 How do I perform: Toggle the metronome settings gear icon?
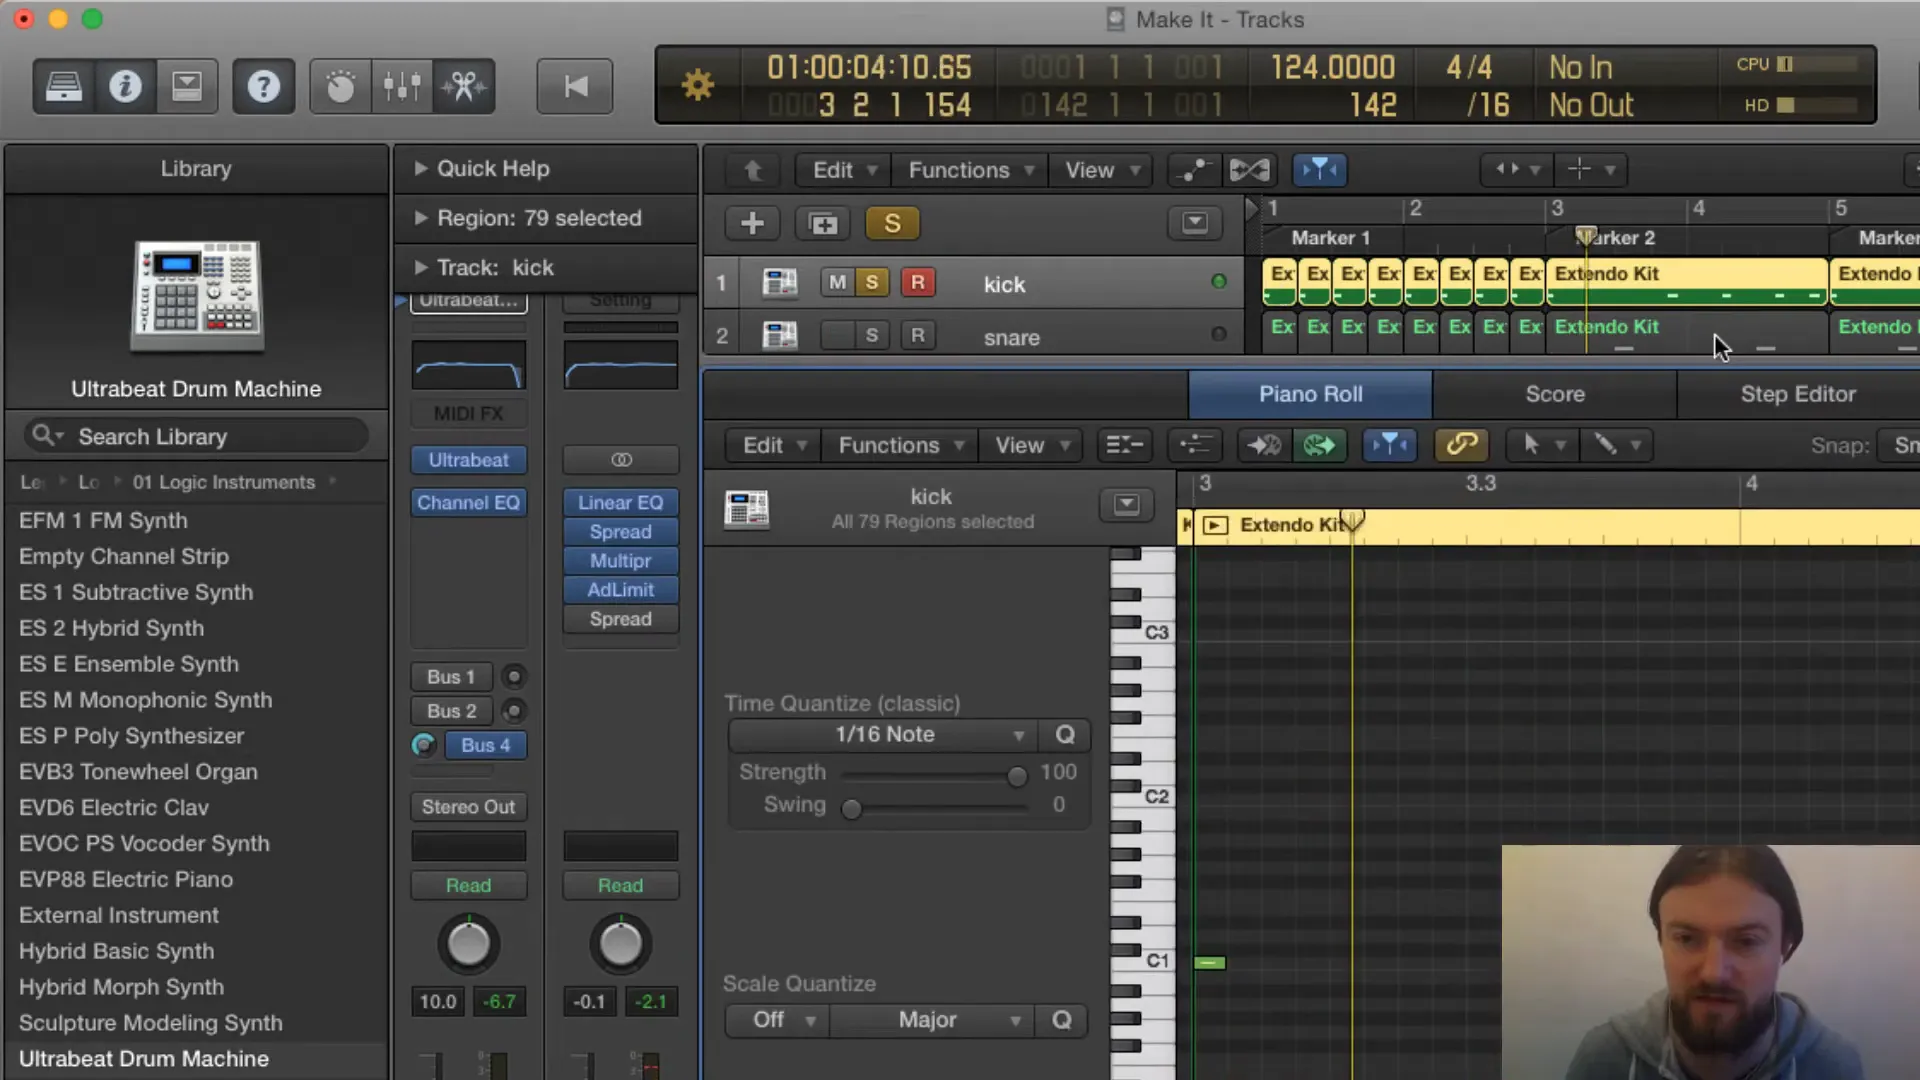[x=698, y=86]
